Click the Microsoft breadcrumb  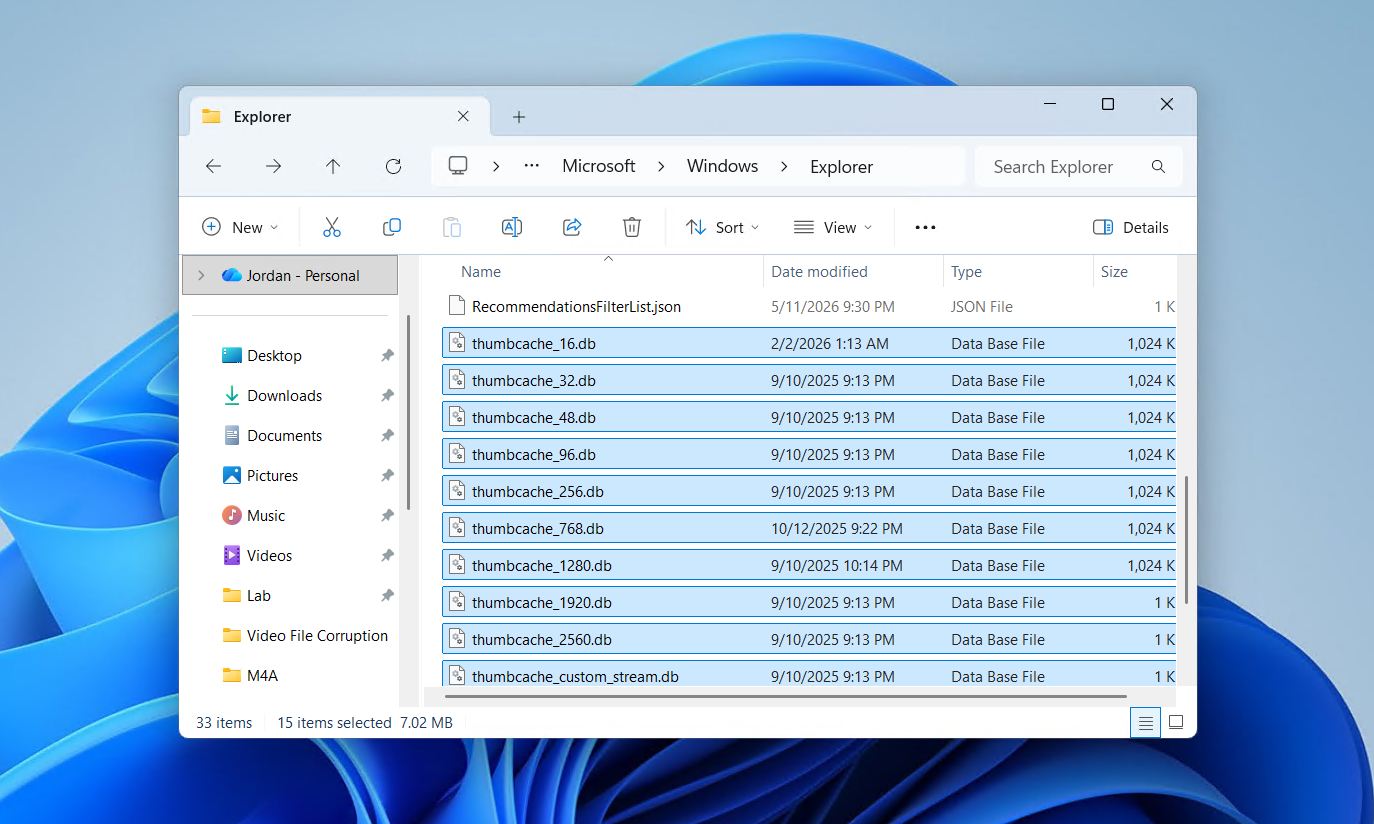point(599,166)
